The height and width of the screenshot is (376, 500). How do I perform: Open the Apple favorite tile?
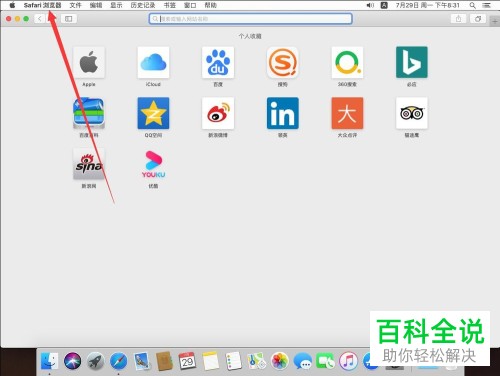click(89, 62)
